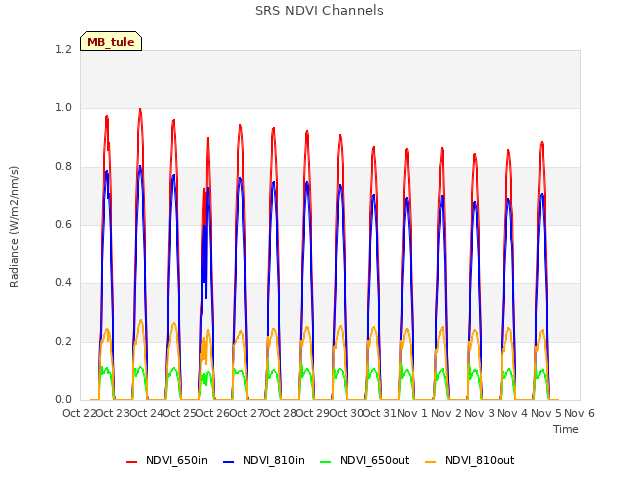The image size is (640, 480).
Task: Click the Nov 3 date tick
Action: click(x=479, y=413)
